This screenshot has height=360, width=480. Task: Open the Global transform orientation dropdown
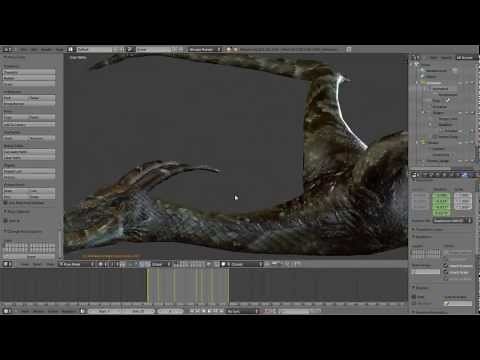[160, 264]
